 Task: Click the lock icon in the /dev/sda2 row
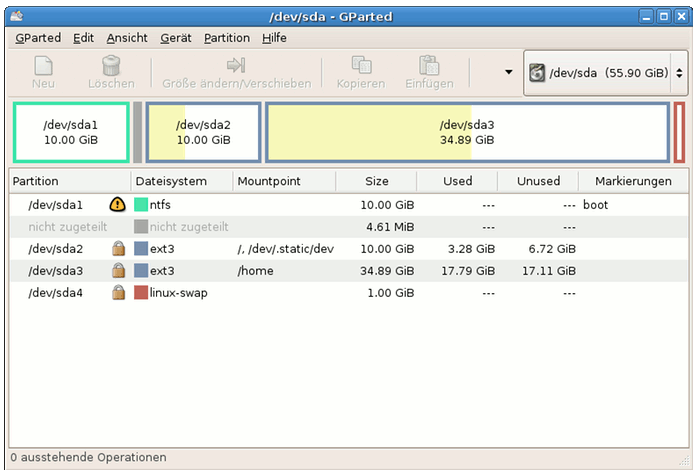click(x=119, y=248)
